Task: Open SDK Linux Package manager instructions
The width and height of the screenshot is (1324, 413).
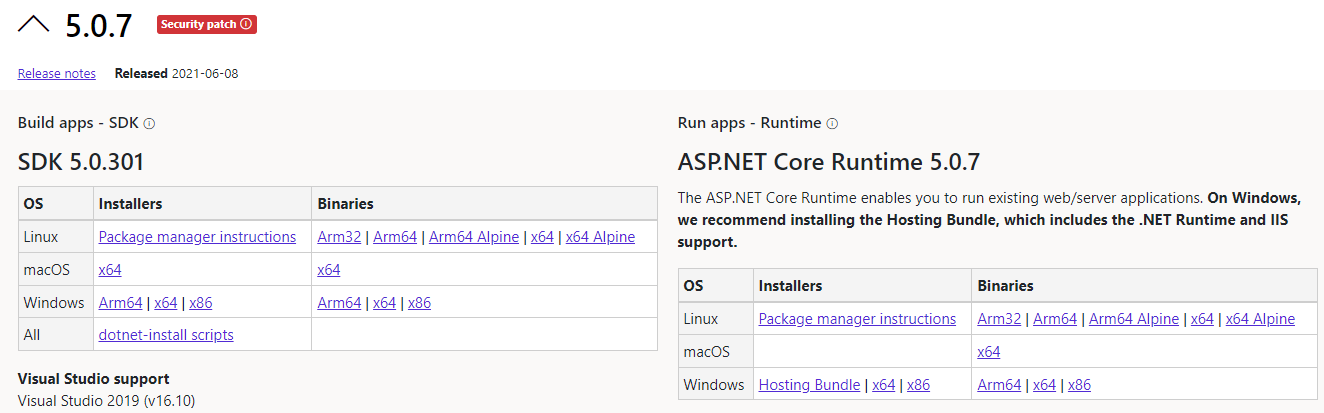Action: [197, 237]
